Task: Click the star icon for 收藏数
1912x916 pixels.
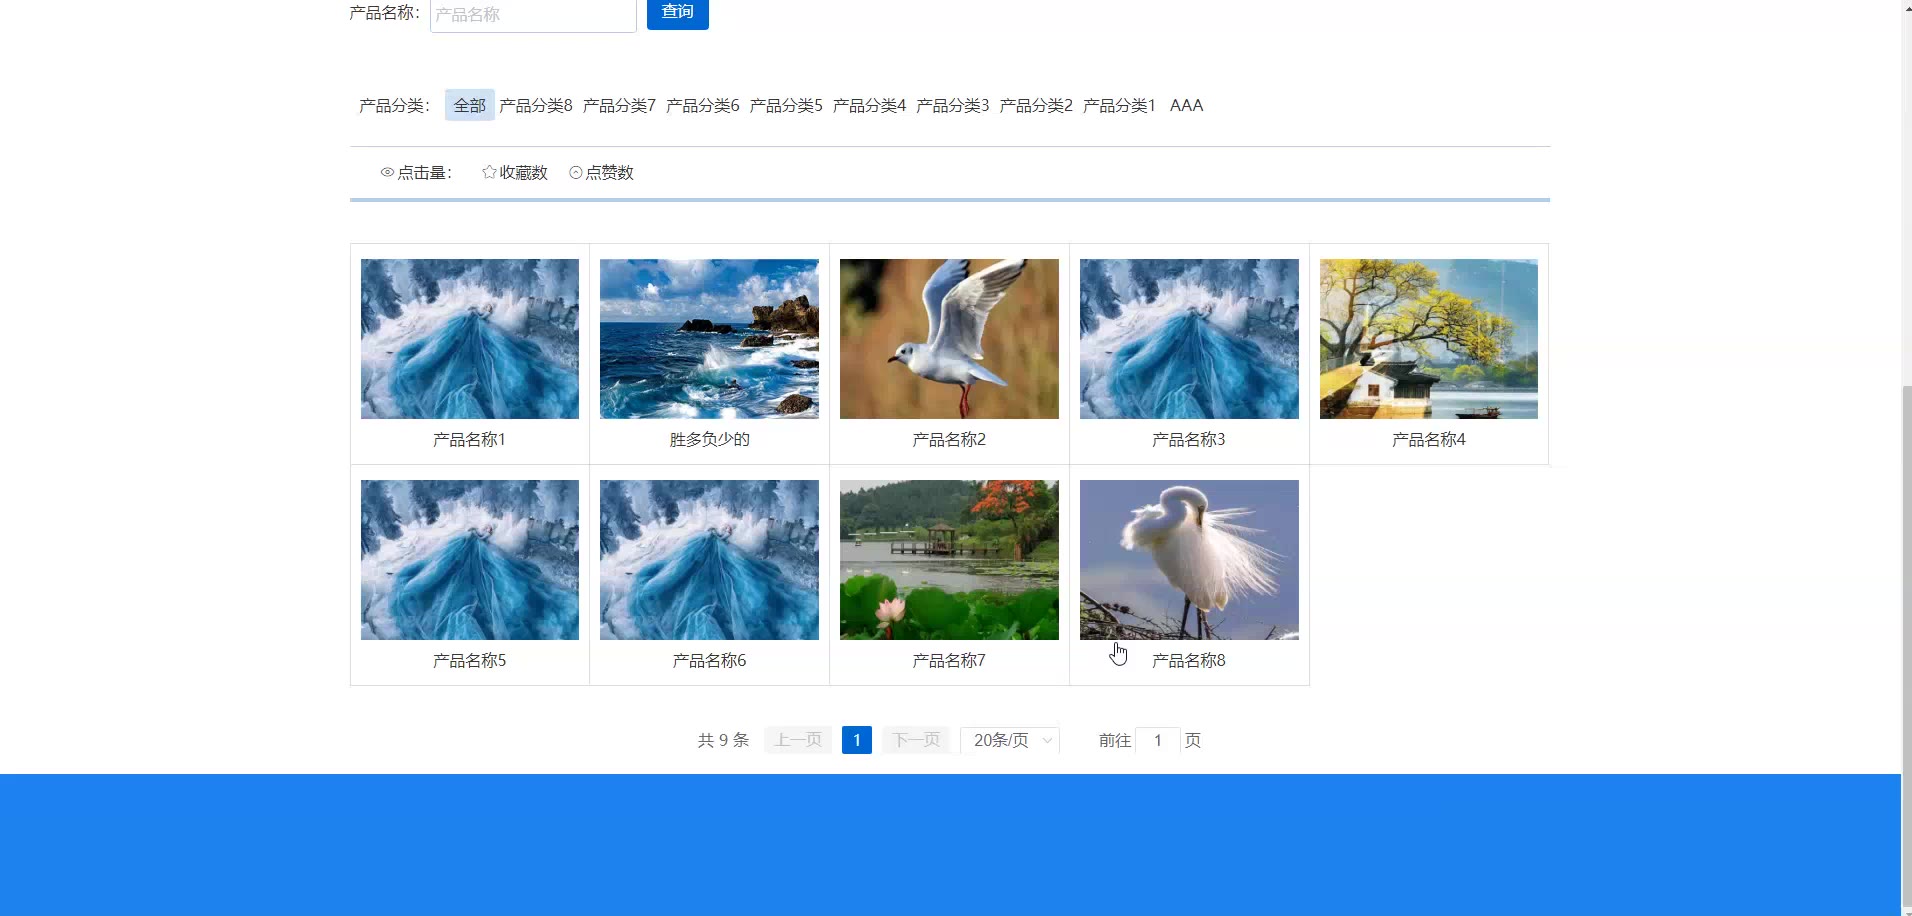Action: click(489, 172)
